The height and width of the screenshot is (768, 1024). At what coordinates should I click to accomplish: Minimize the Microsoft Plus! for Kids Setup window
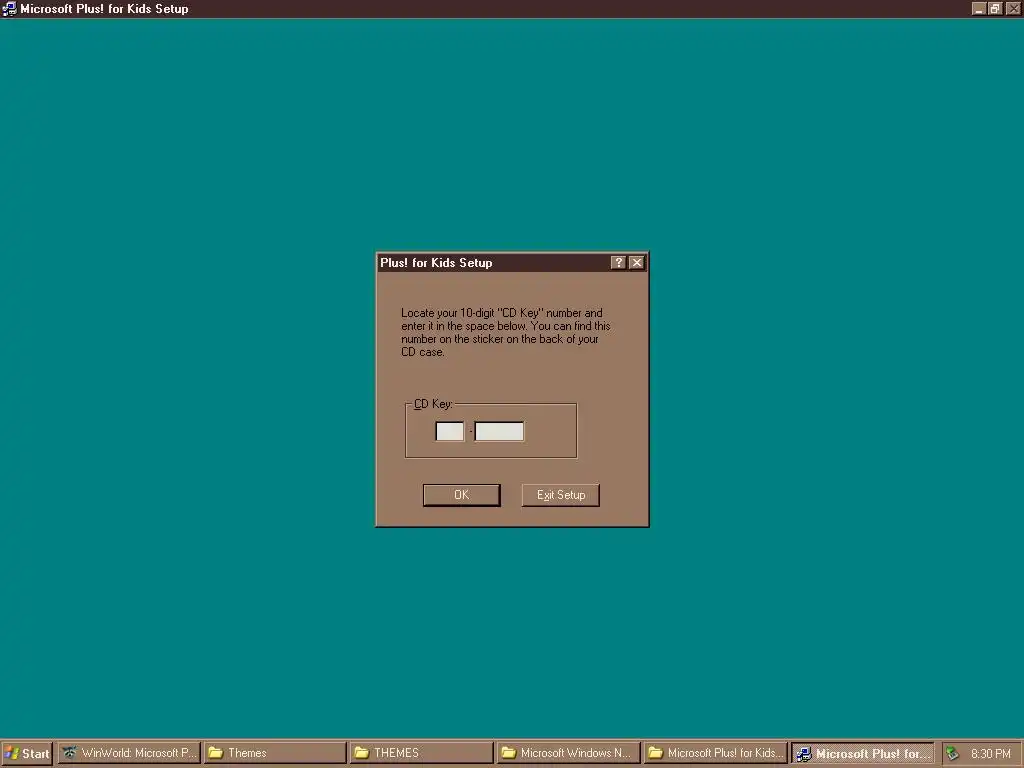click(978, 8)
